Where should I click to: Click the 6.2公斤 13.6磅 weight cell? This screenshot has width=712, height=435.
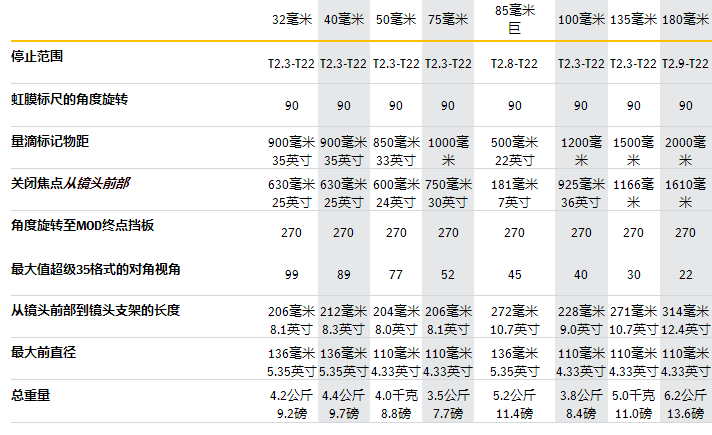click(x=686, y=406)
